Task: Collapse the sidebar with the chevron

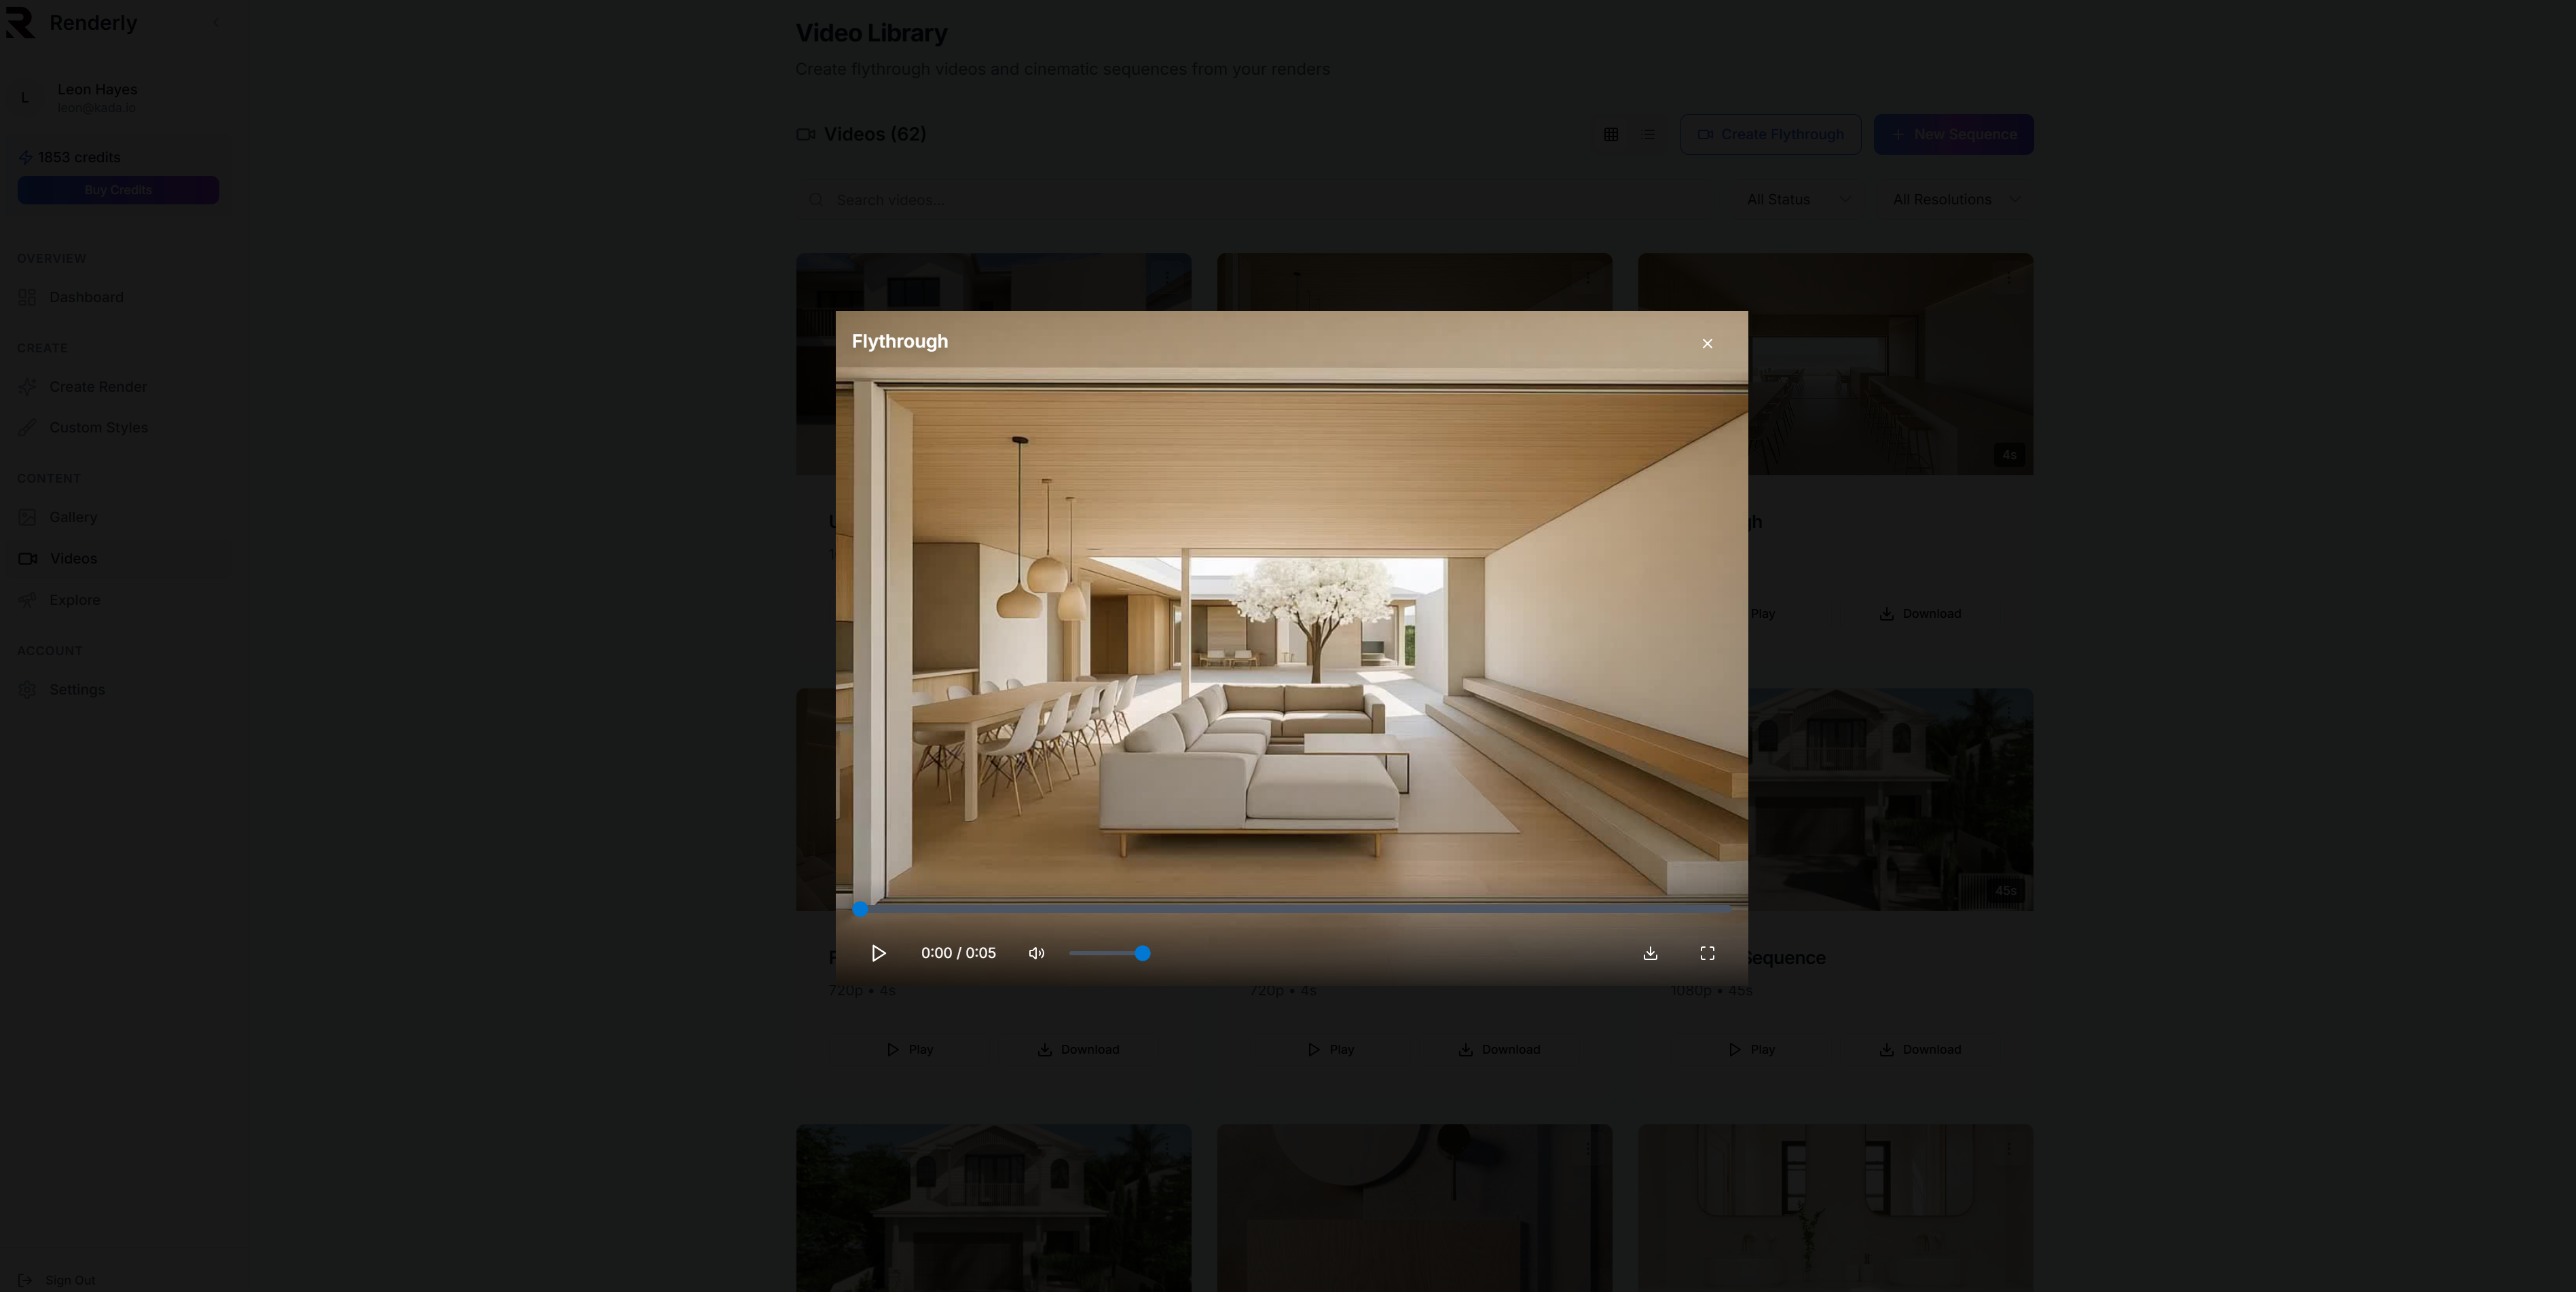Action: tap(215, 22)
